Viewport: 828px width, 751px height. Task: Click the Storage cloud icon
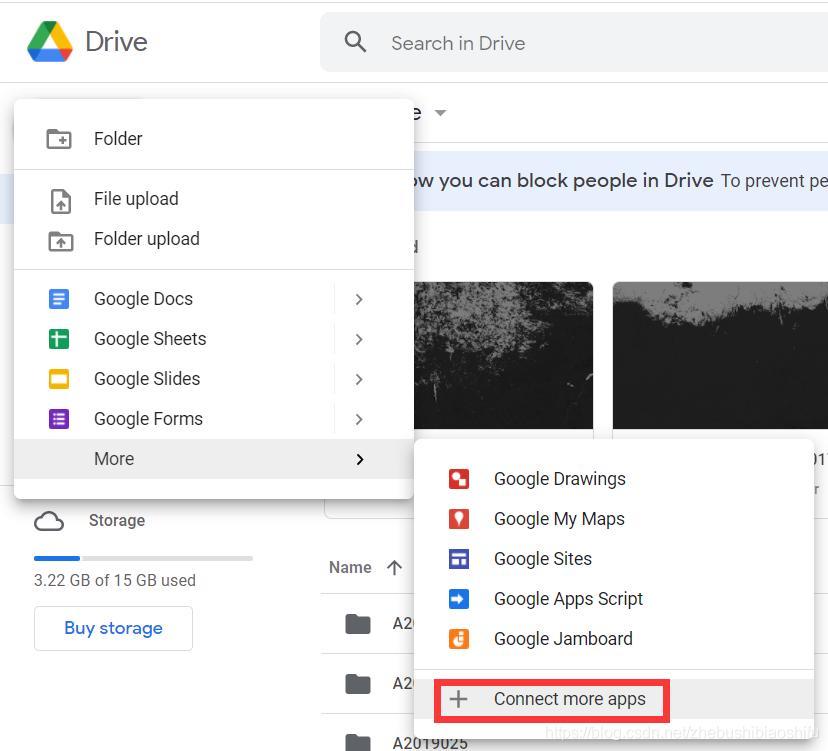(x=49, y=521)
